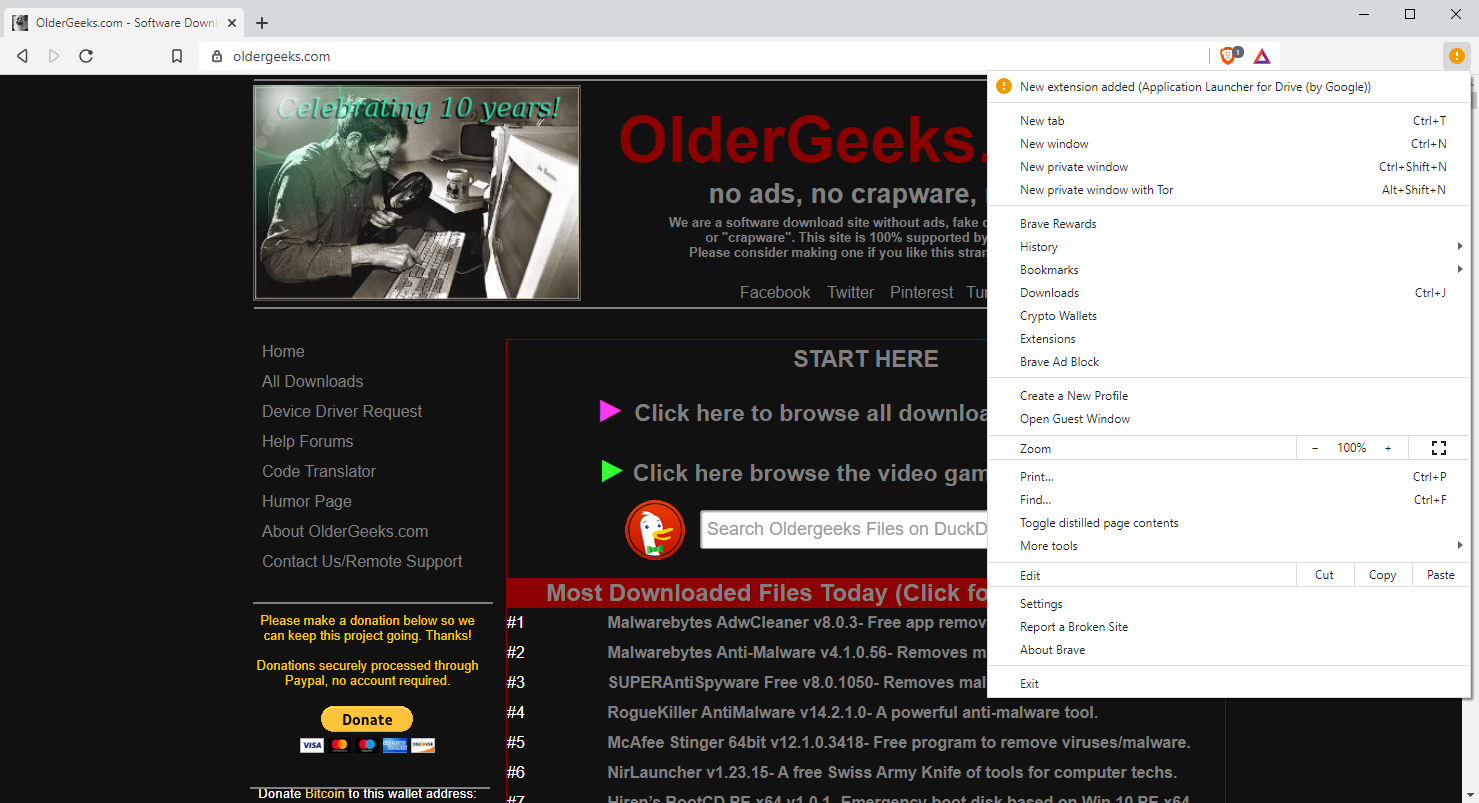Open Help Forums link
This screenshot has width=1479, height=803.
[x=308, y=441]
